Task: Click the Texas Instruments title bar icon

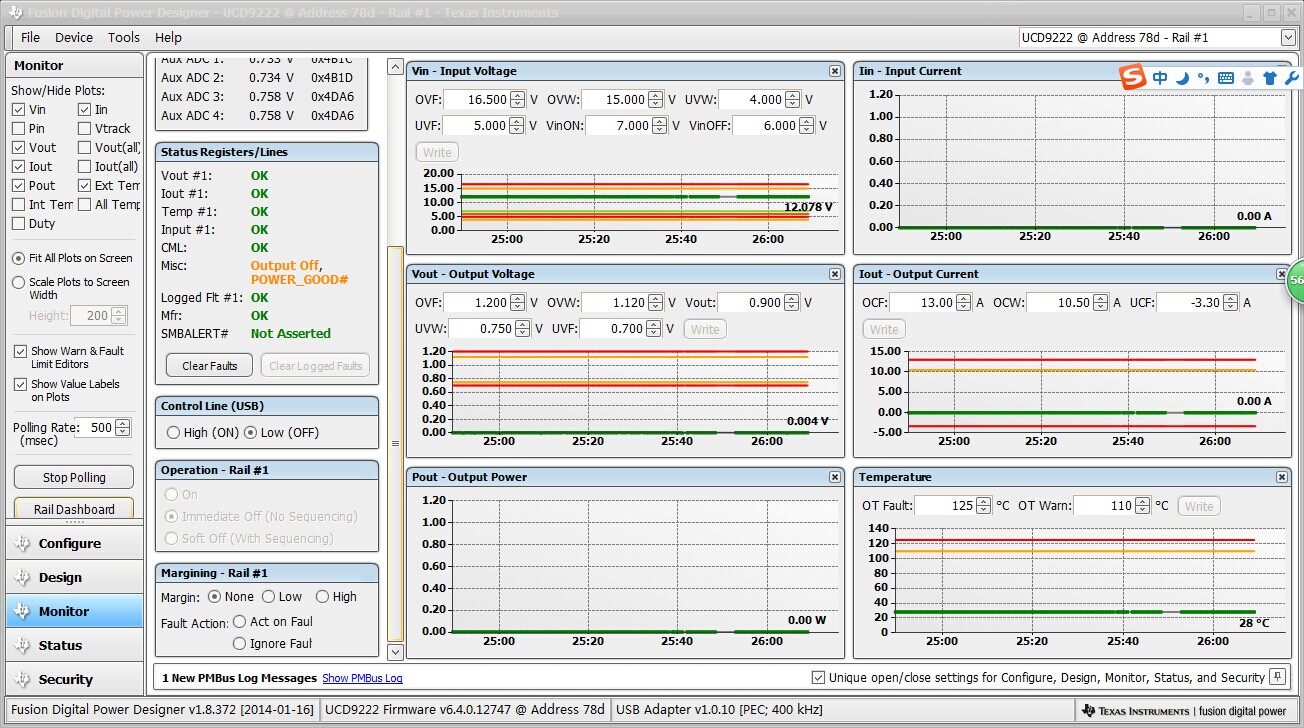Action: point(14,13)
